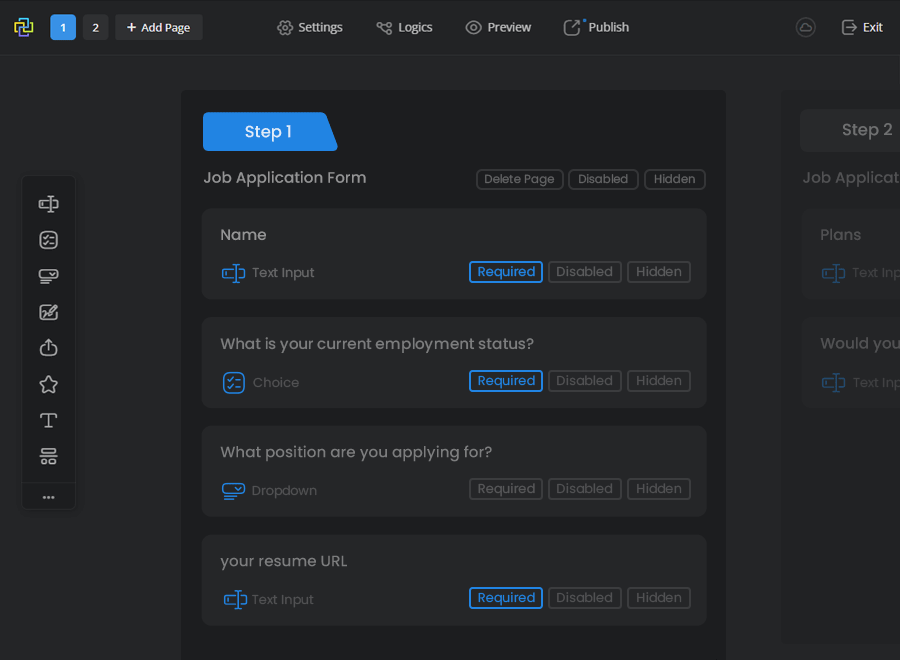
Task: Toggle Disabled on the resume URL field
Action: pyautogui.click(x=584, y=598)
